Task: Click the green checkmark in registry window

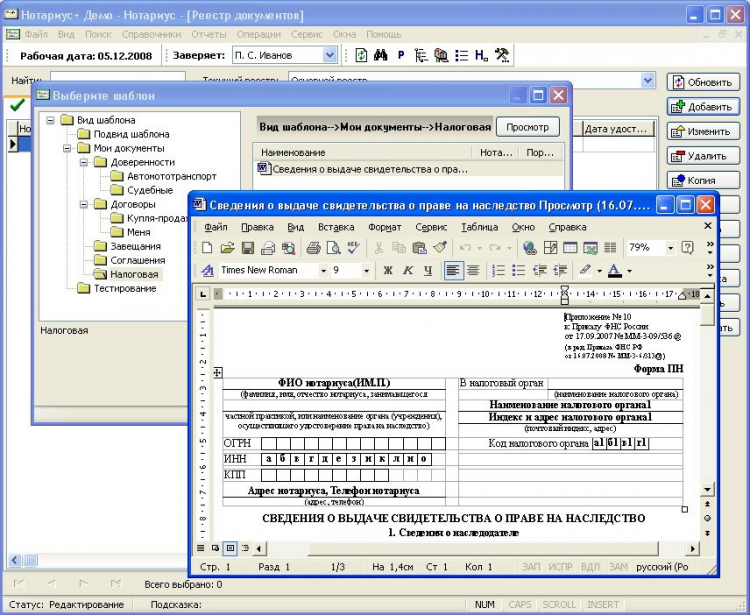Action: point(17,105)
